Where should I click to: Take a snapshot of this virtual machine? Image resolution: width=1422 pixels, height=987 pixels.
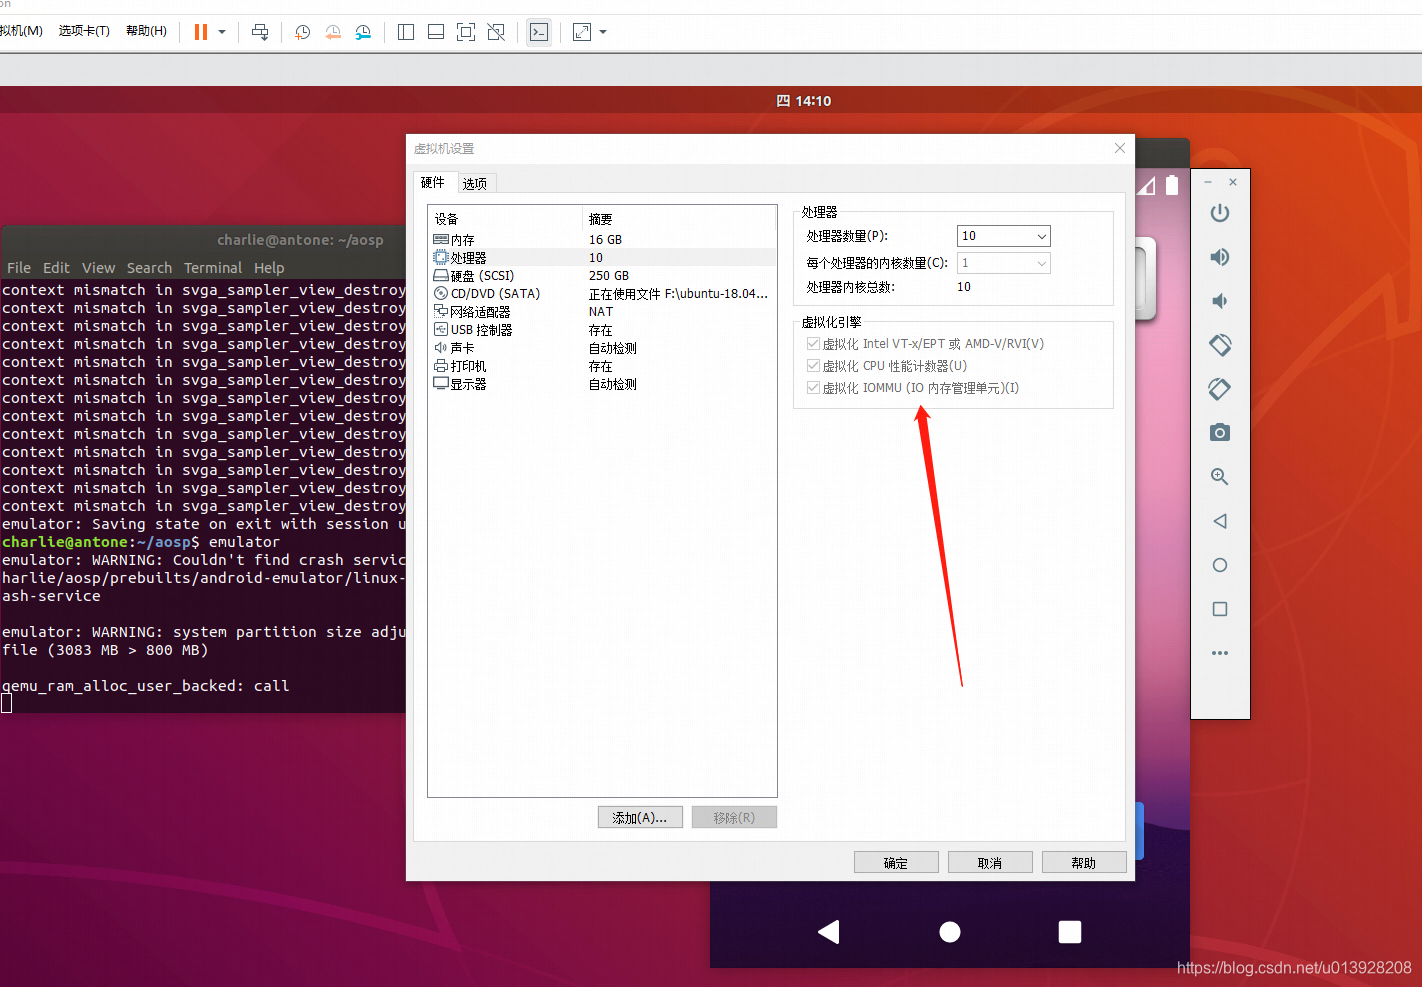(302, 32)
